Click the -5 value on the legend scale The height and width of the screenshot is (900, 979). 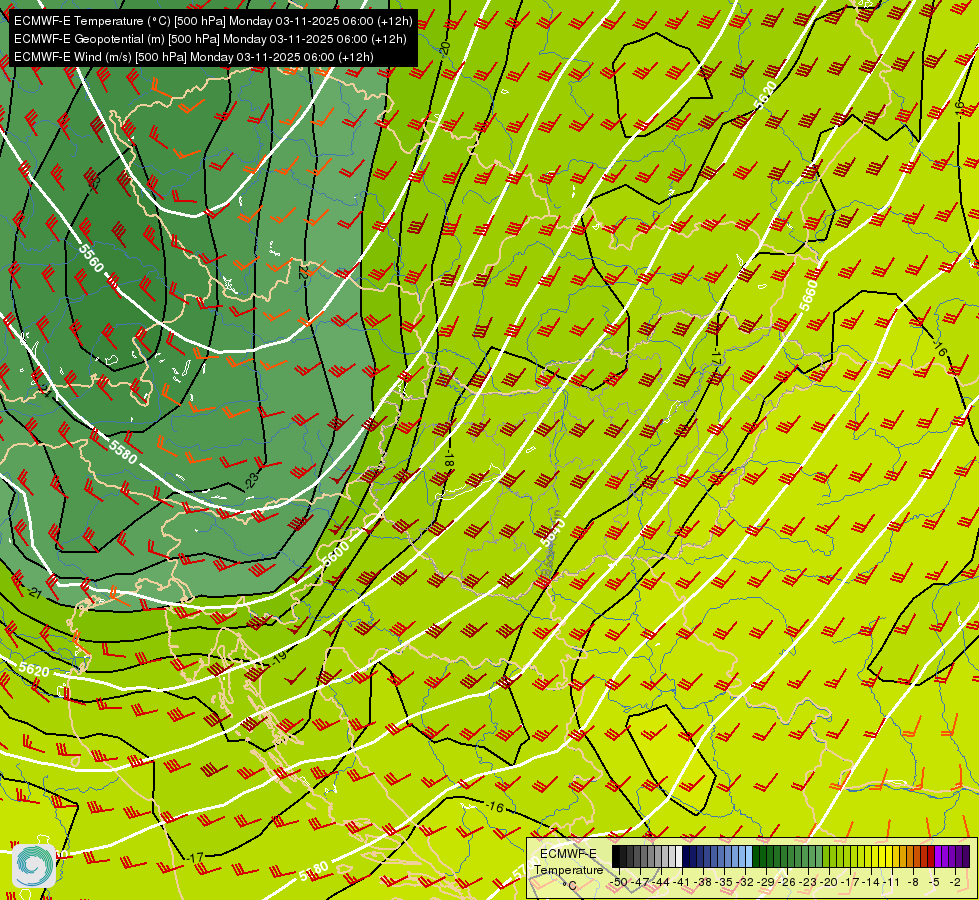934,882
